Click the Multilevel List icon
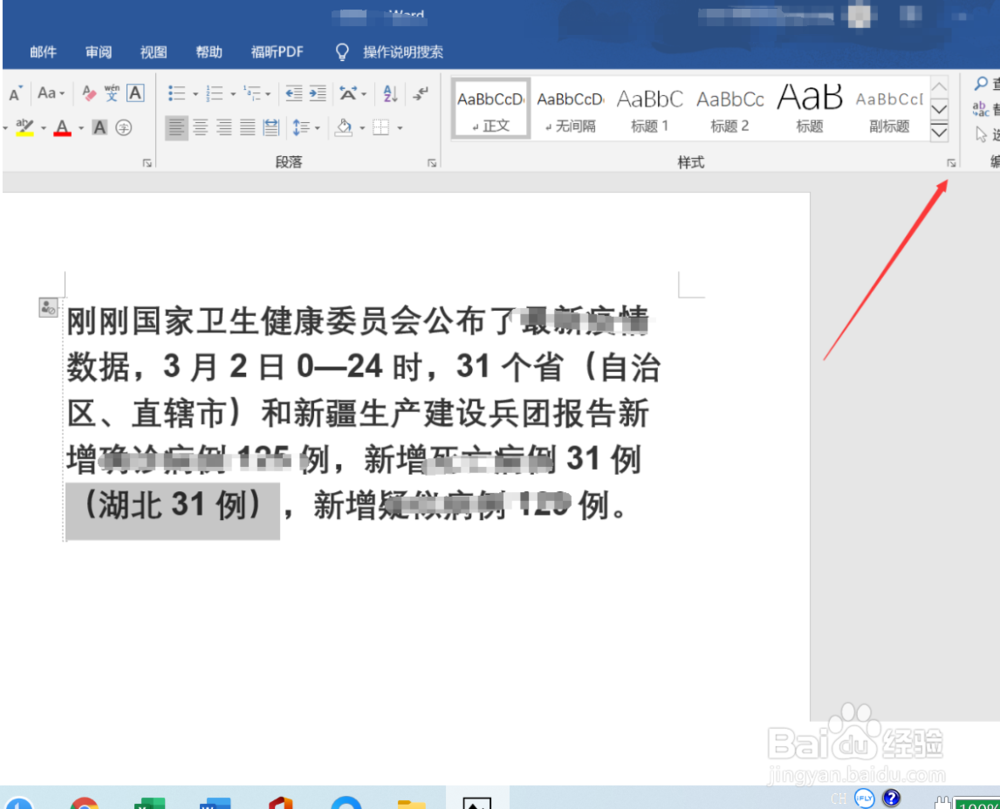Image resolution: width=1000 pixels, height=809 pixels. [253, 94]
